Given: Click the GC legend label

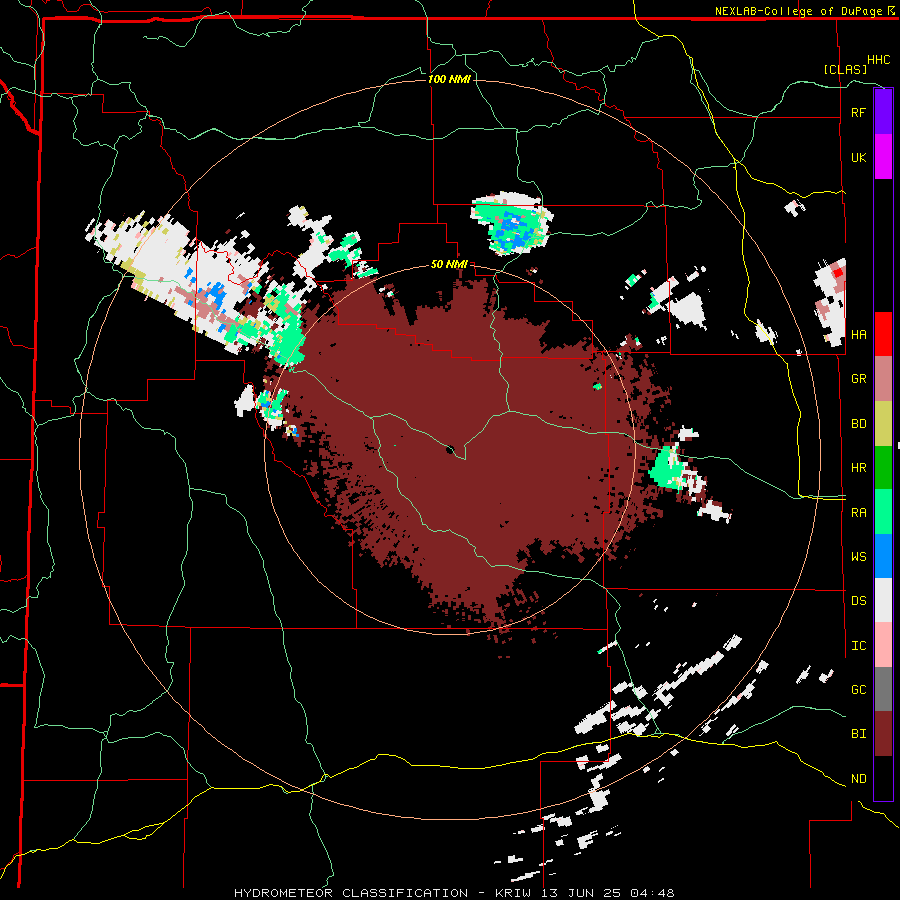Looking at the screenshot, I should 858,690.
